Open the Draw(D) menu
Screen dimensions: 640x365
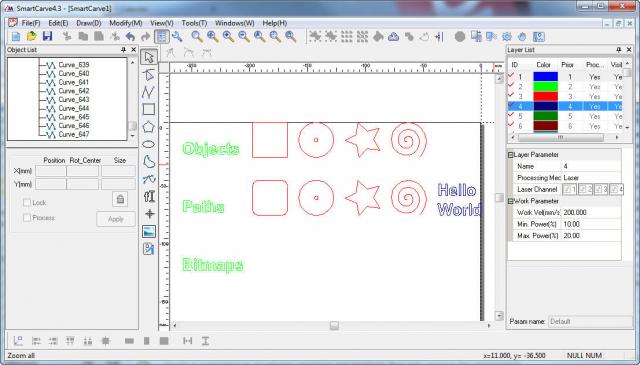pos(89,23)
